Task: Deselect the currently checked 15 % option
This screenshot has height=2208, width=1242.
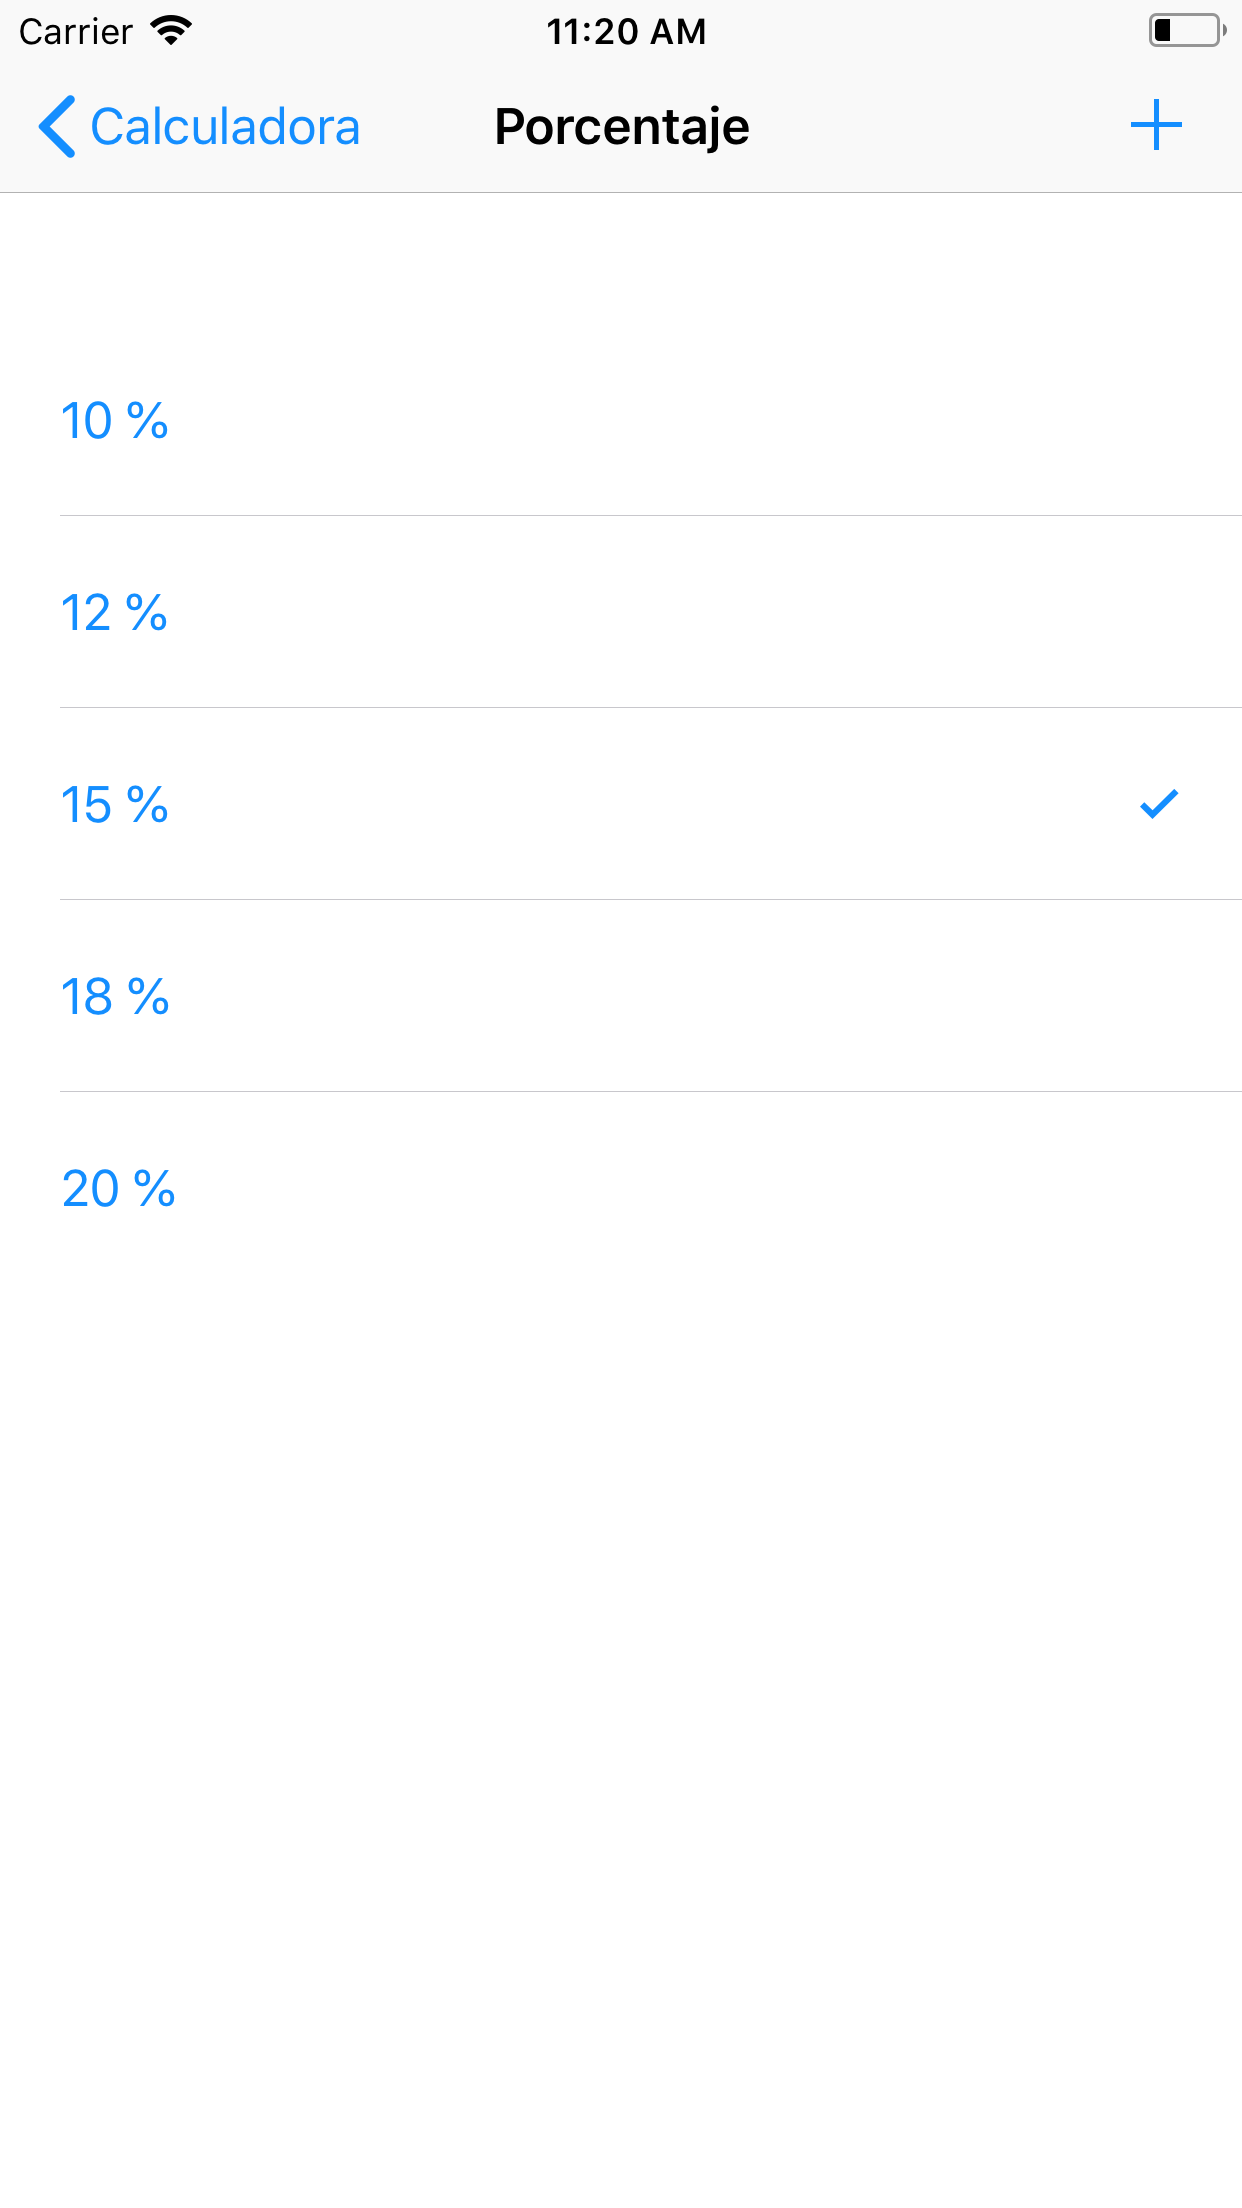Action: point(400,805)
